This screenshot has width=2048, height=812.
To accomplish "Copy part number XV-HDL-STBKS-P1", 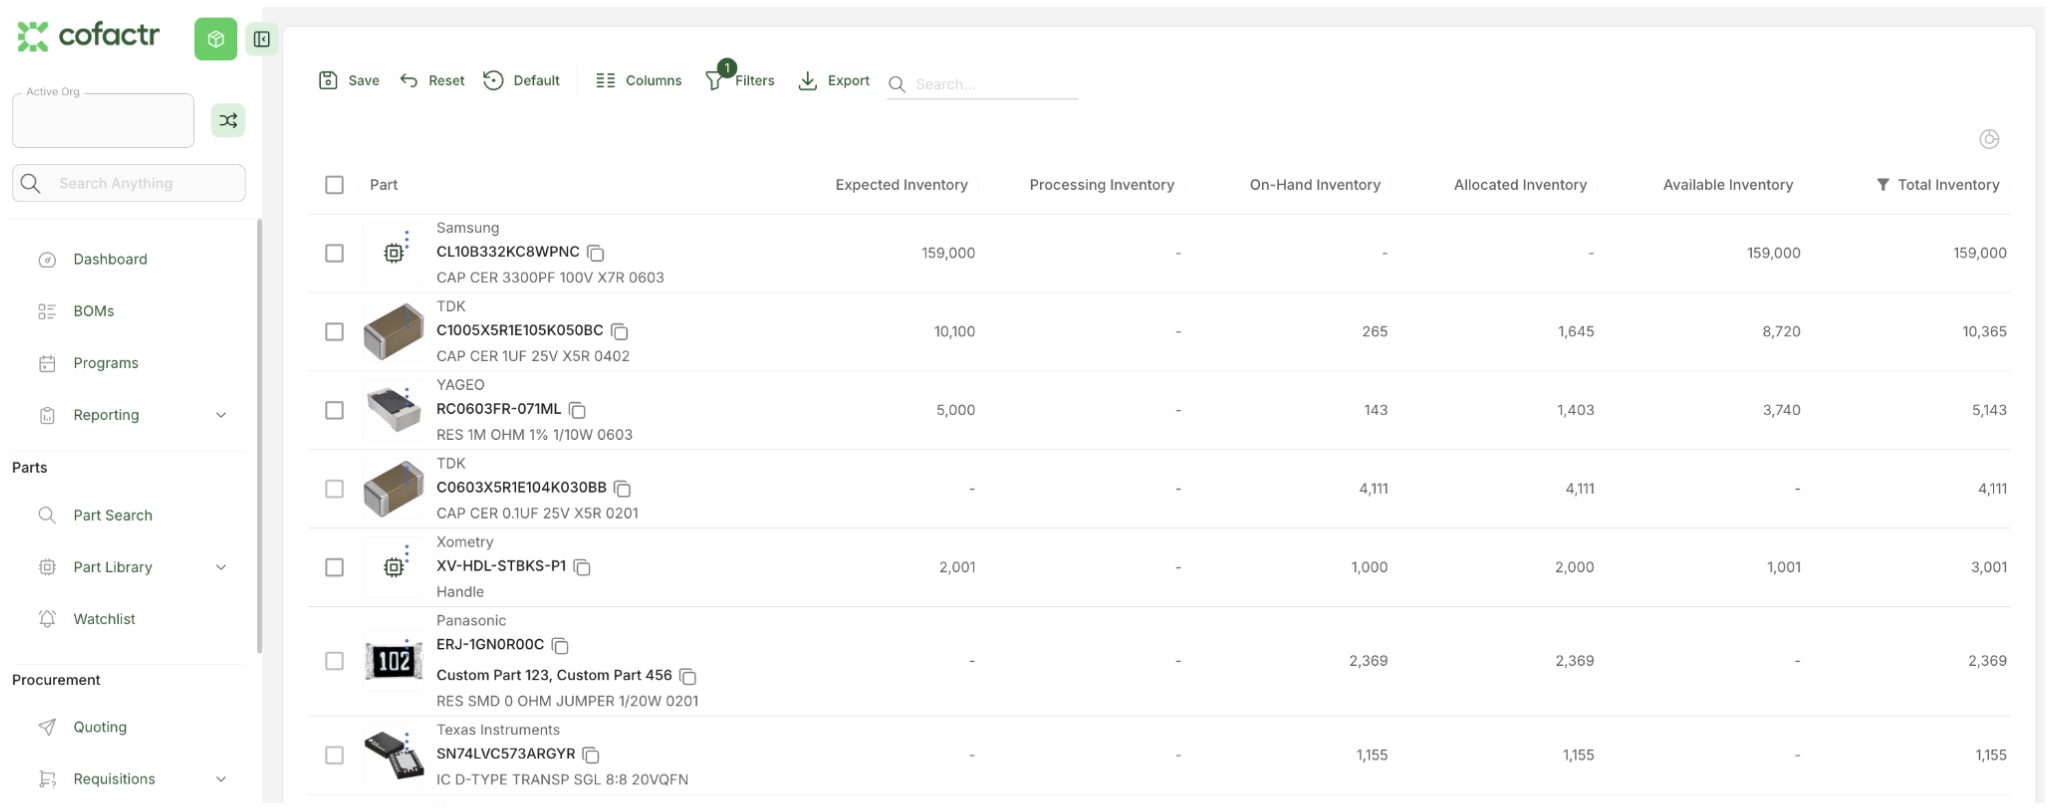I will 583,567.
